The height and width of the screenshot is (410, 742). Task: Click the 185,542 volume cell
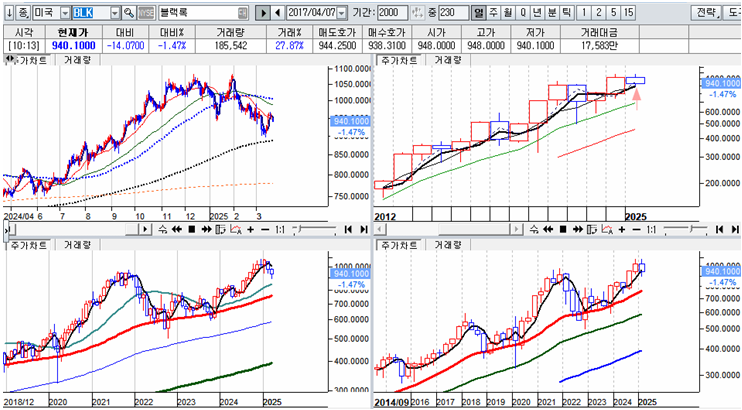[x=230, y=46]
